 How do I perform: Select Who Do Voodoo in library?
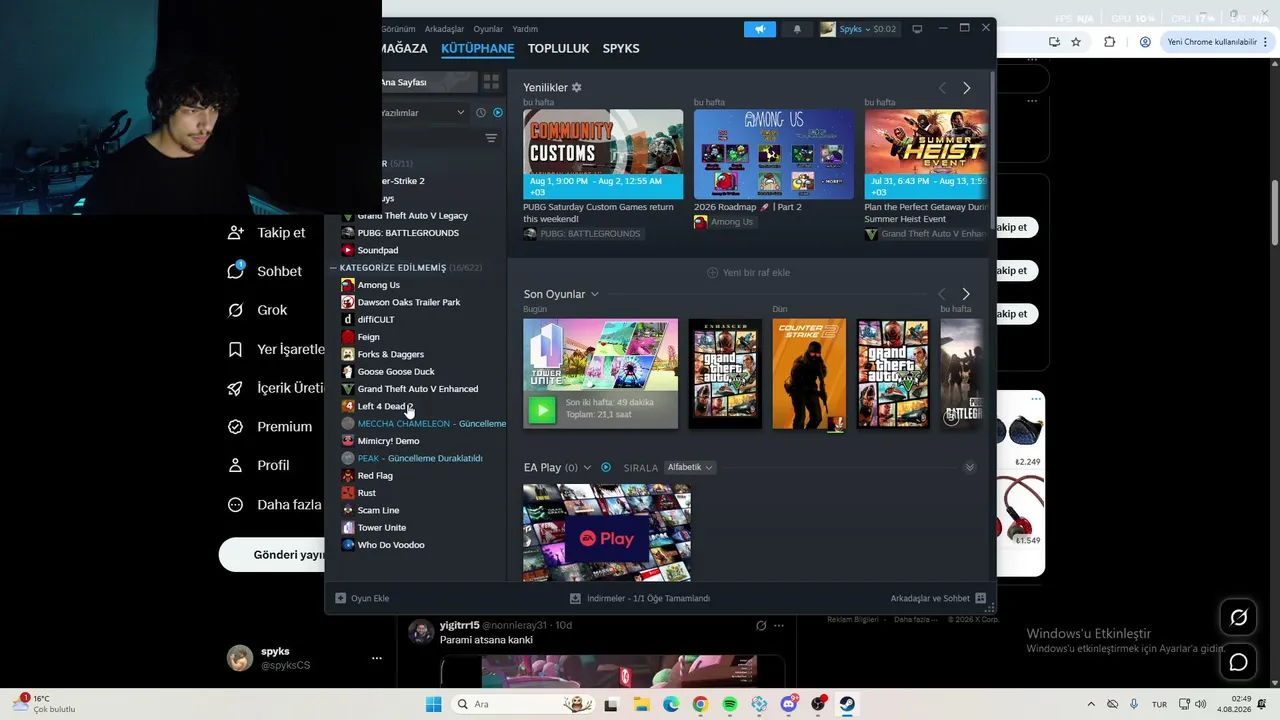click(390, 545)
